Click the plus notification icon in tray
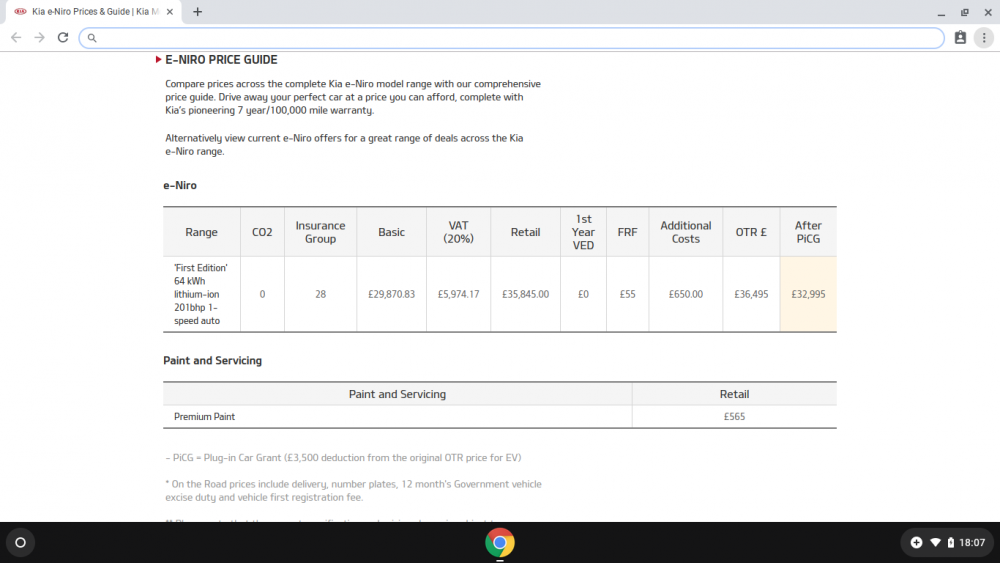This screenshot has width=1000, height=563. 916,543
